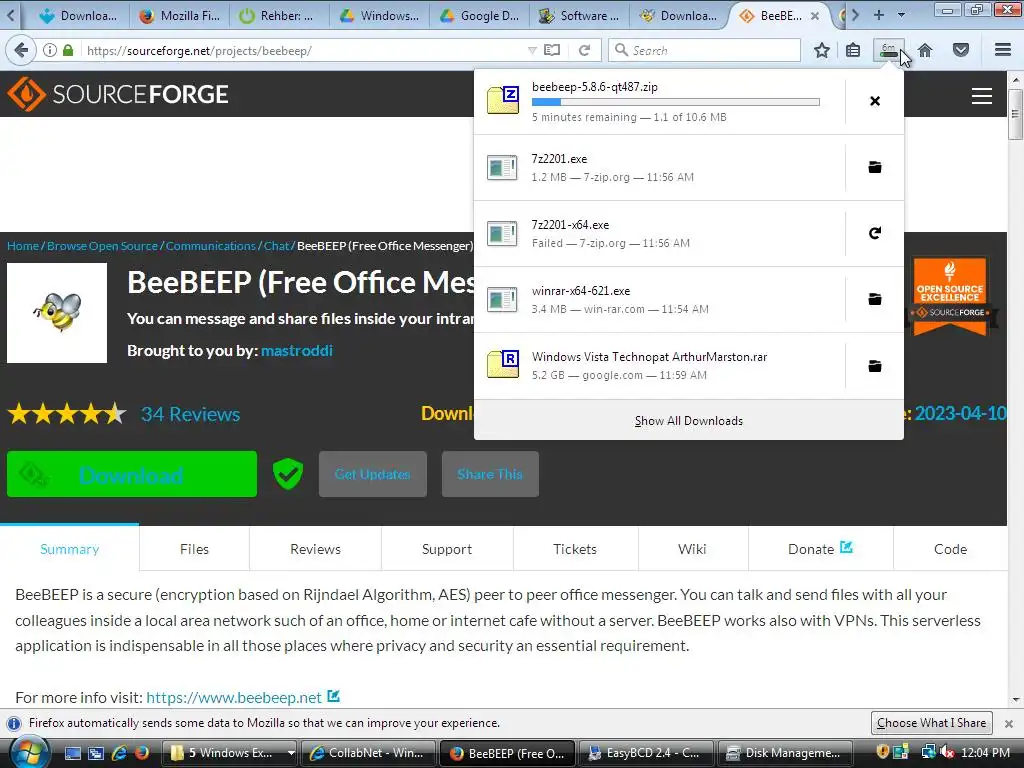The width and height of the screenshot is (1024, 768).
Task: Open the Windows Start menu
Action: tap(28, 752)
